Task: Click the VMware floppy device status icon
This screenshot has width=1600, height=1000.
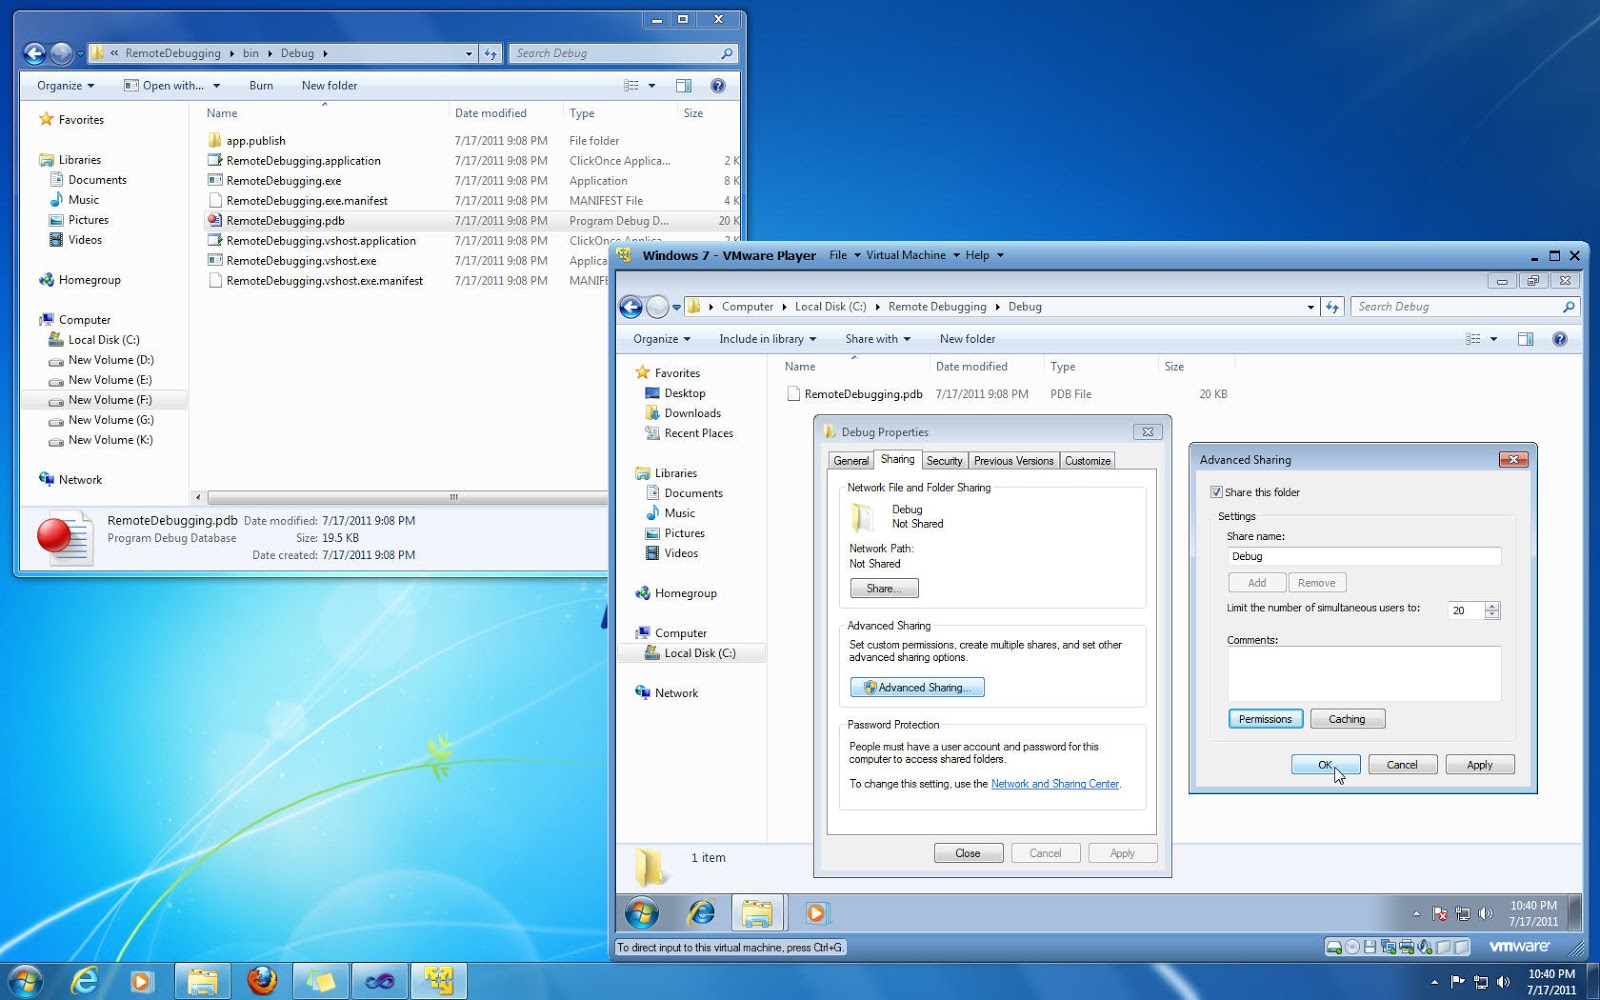Action: coord(1370,947)
